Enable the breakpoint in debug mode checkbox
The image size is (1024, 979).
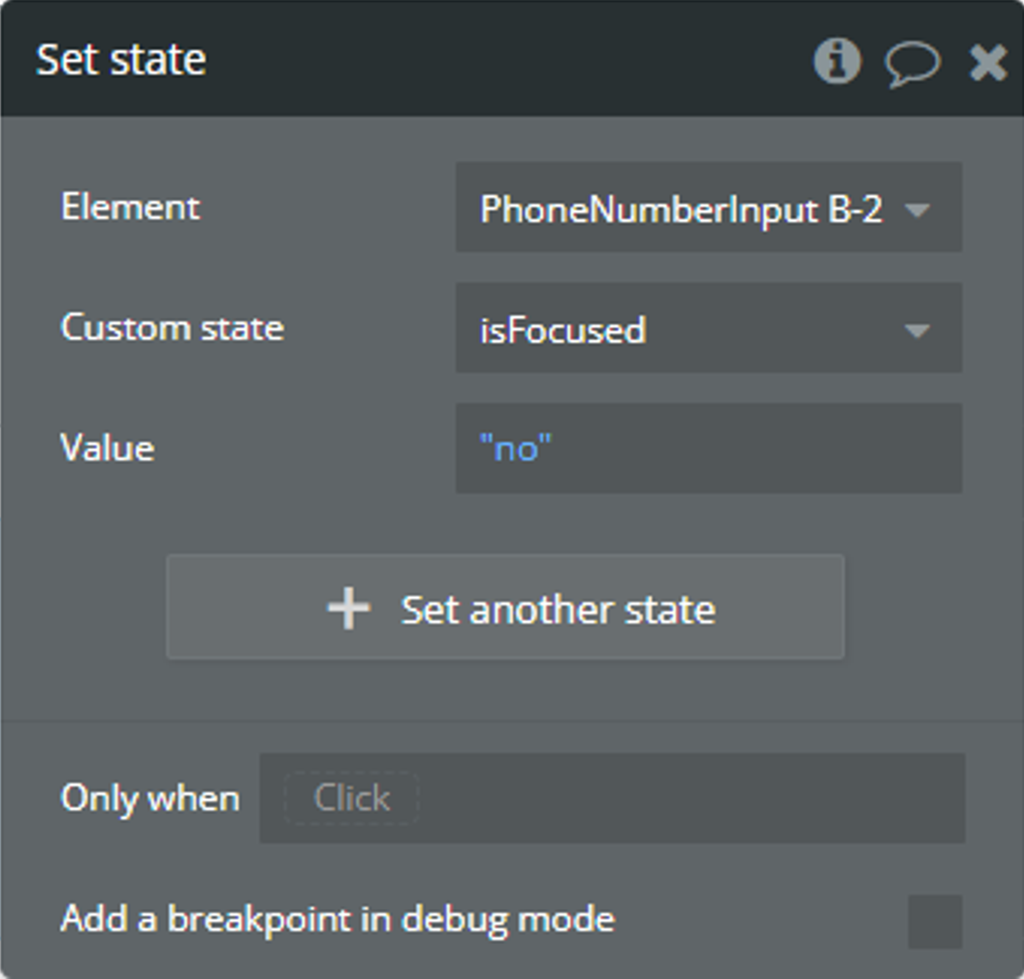[x=935, y=921]
